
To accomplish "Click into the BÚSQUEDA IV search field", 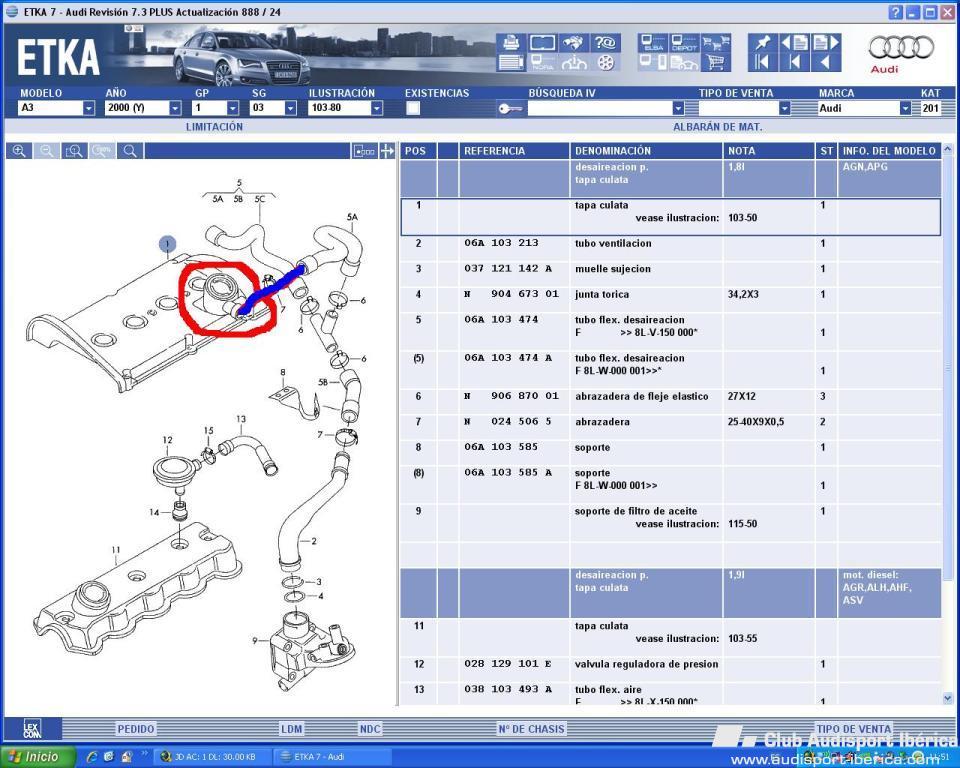I will point(599,108).
